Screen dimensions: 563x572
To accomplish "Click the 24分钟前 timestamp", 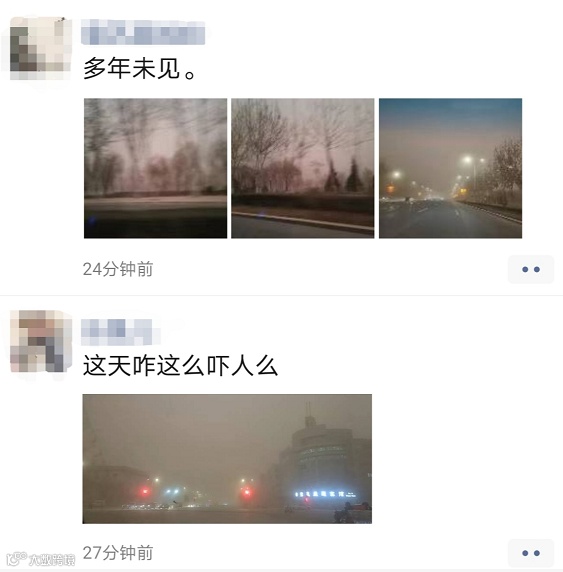I will click(118, 269).
